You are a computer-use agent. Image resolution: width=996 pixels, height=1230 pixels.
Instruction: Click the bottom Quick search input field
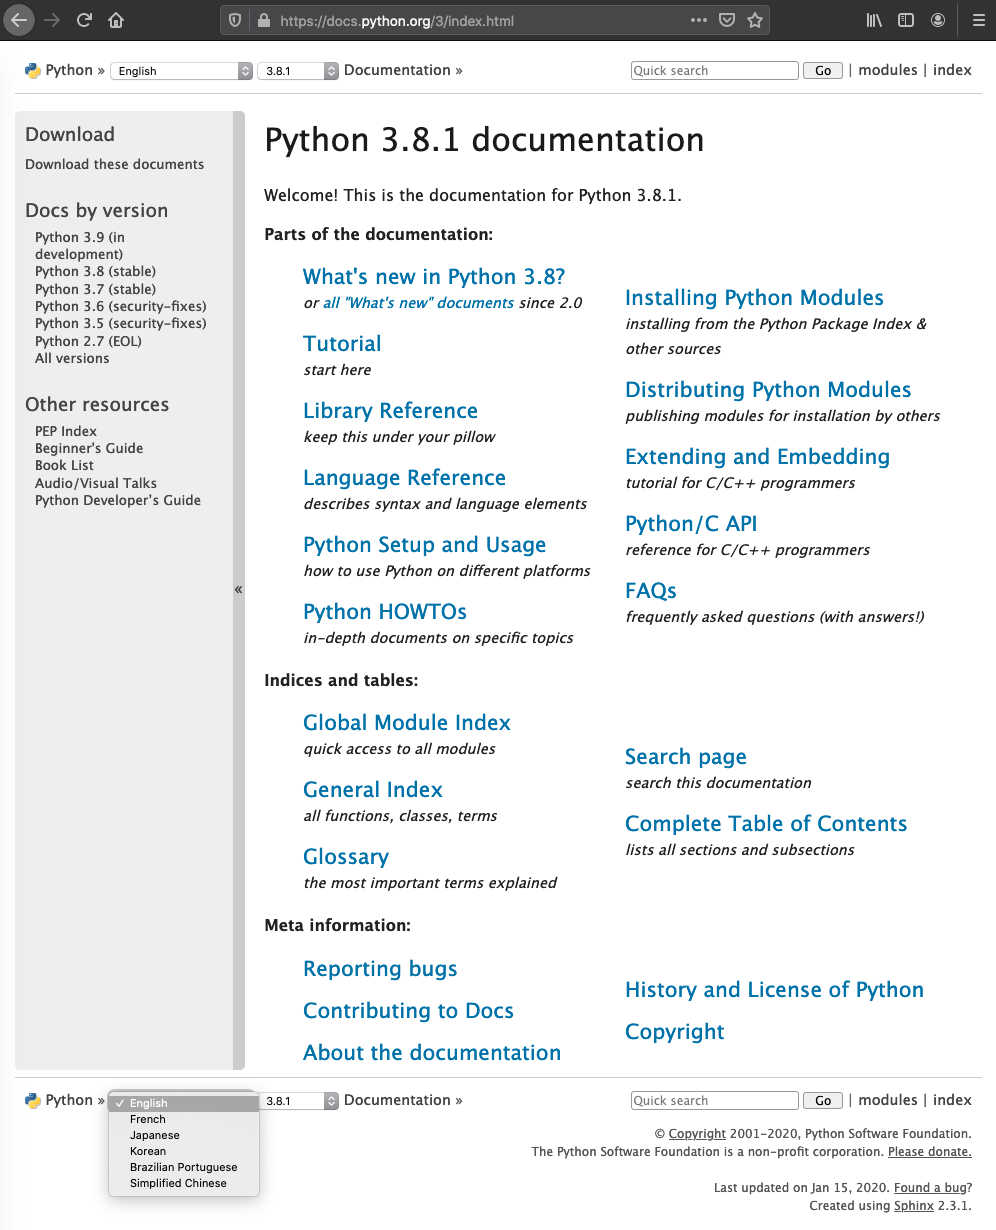tap(715, 1101)
